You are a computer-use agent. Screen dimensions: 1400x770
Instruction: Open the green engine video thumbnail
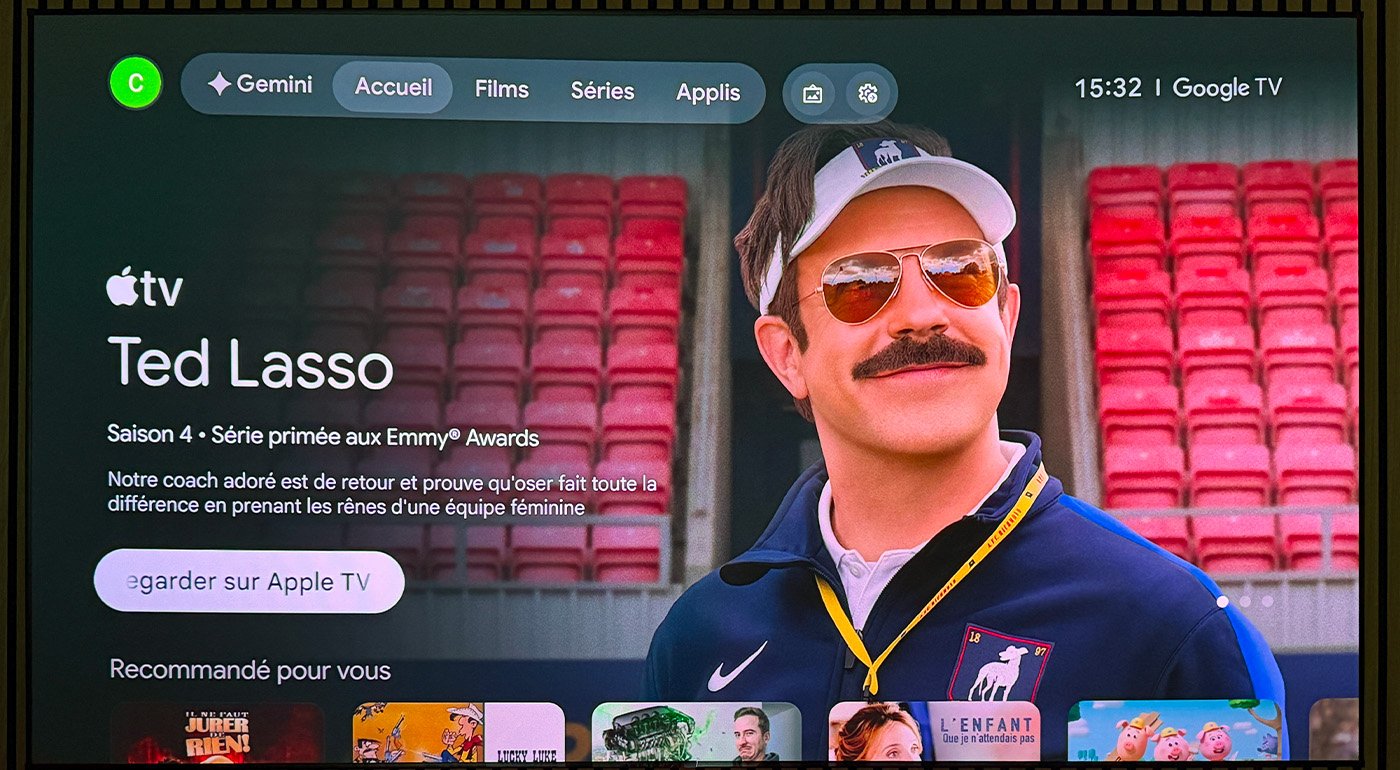(x=697, y=733)
